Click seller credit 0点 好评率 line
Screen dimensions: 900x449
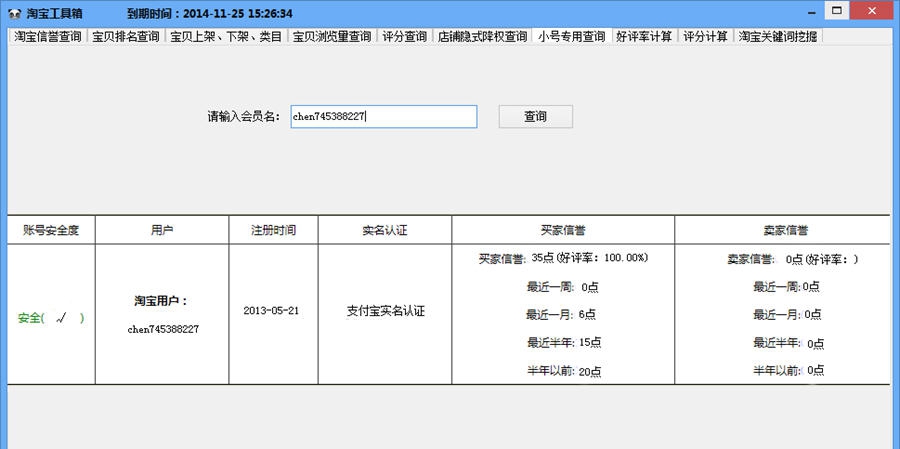[793, 259]
